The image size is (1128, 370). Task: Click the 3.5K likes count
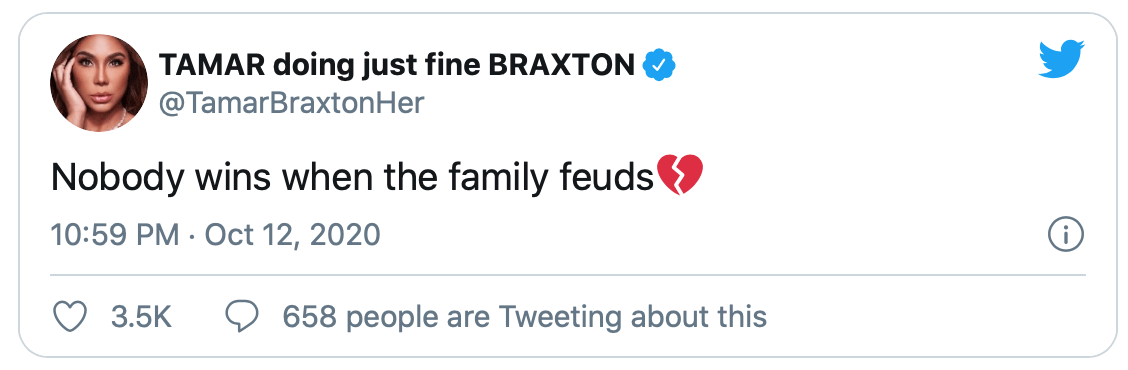click(x=142, y=317)
